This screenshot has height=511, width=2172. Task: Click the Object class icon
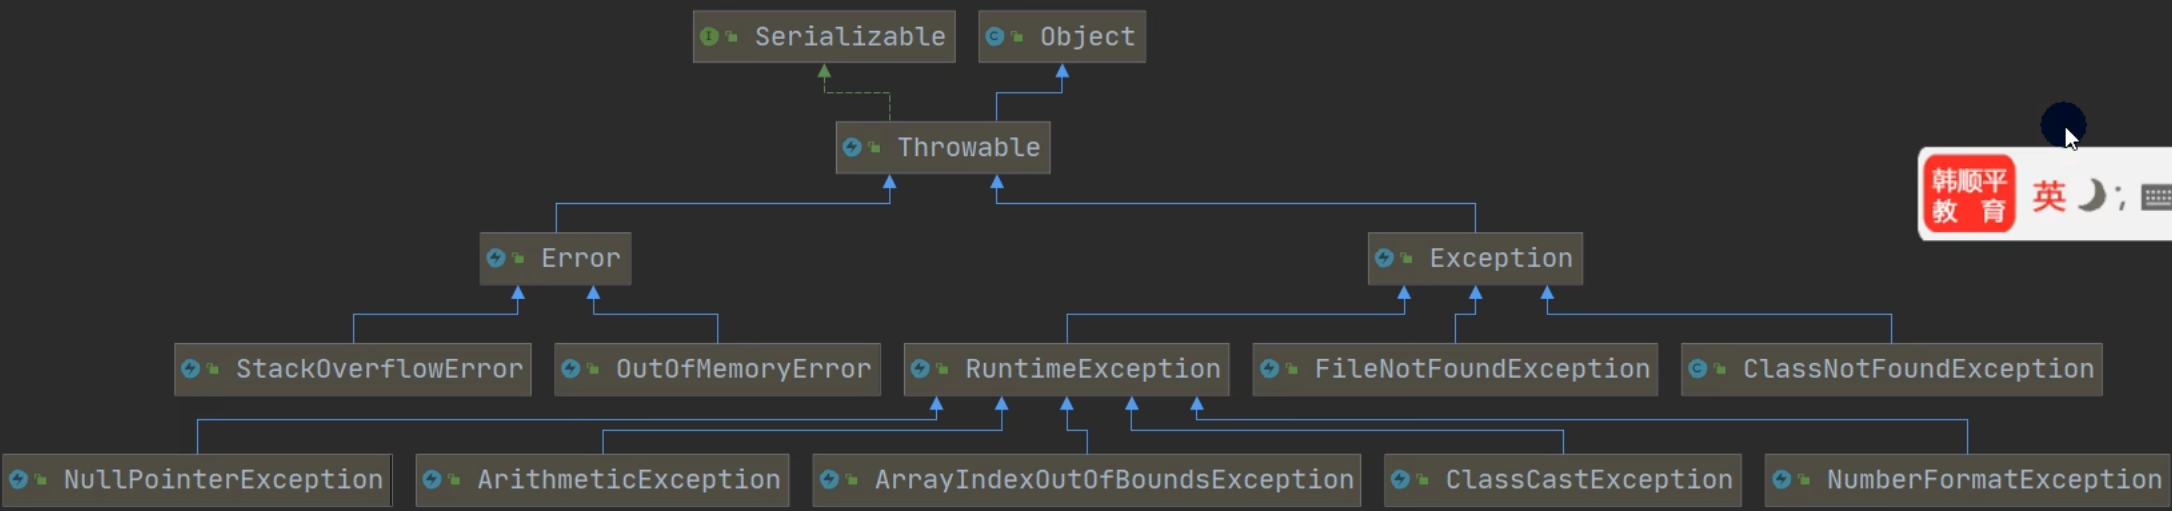click(994, 37)
